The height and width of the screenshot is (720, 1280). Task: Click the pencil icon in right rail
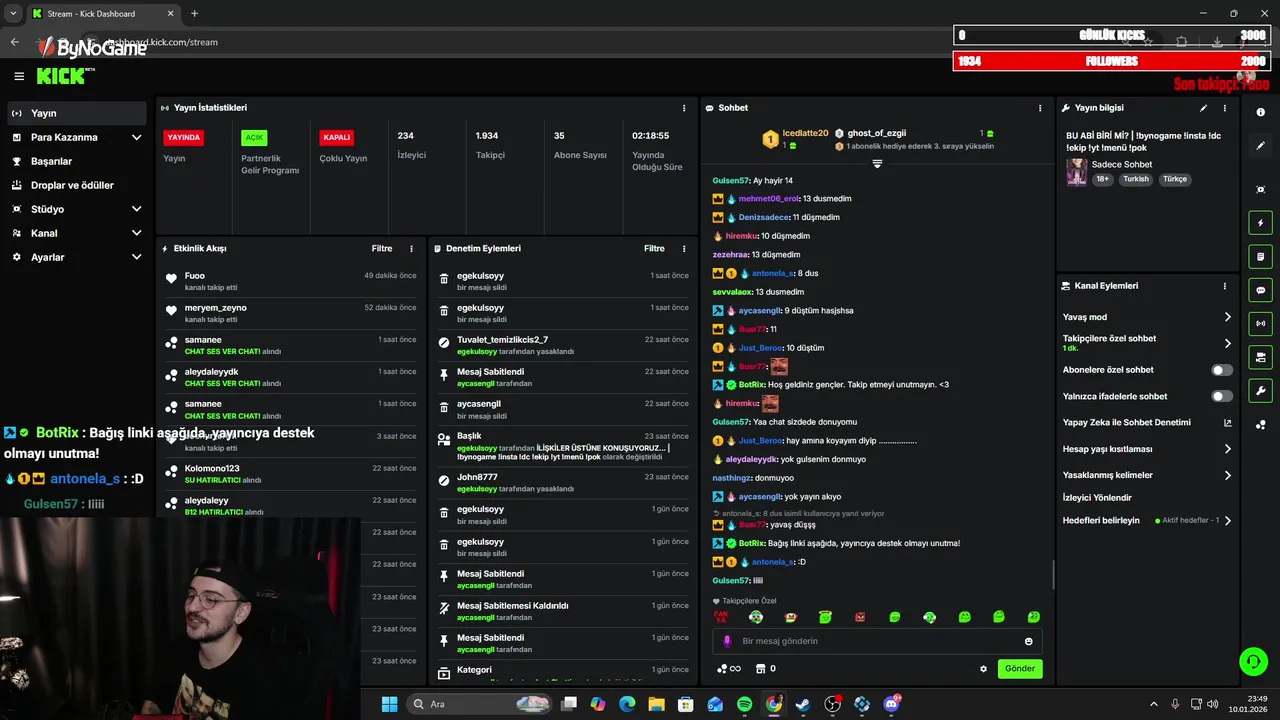(x=1260, y=146)
